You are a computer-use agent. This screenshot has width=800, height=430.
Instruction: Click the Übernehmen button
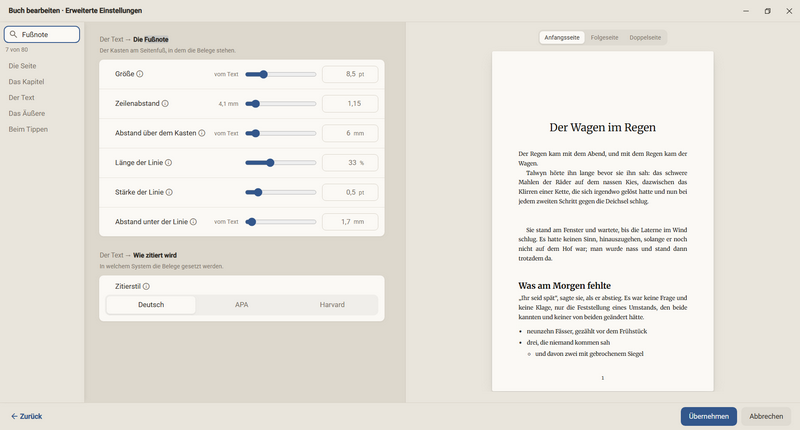(708, 416)
